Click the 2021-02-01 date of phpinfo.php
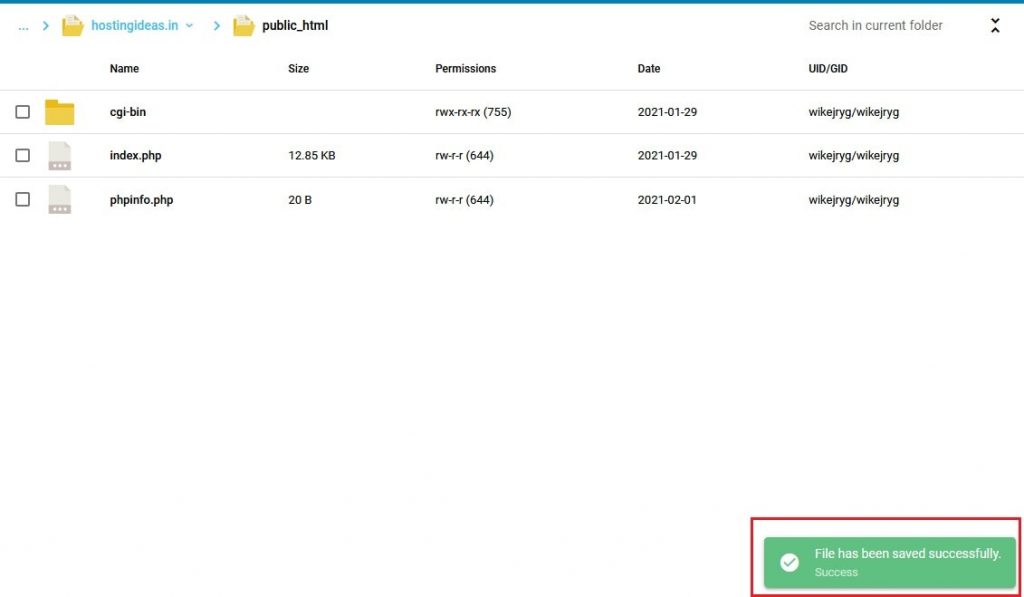Screen dimensions: 1024x597 click(667, 200)
